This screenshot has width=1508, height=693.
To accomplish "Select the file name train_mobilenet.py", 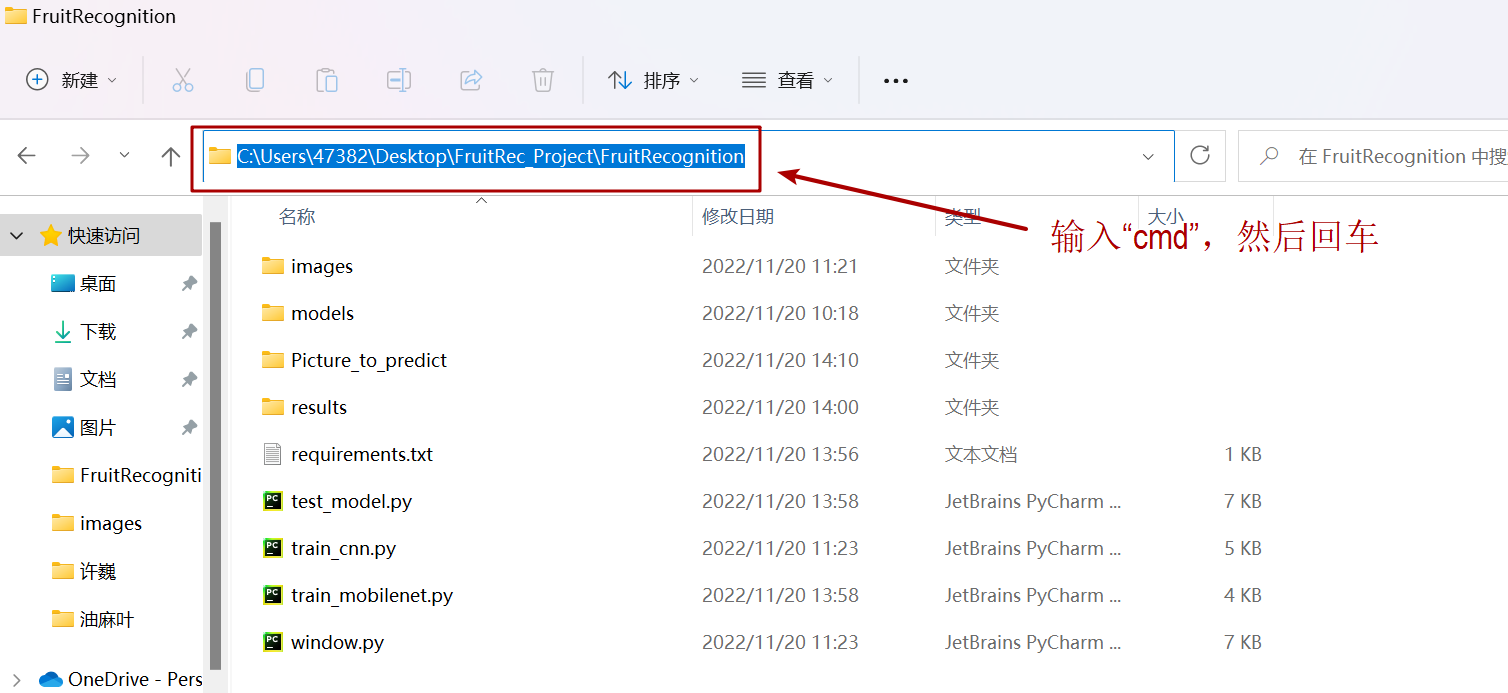I will 372,595.
